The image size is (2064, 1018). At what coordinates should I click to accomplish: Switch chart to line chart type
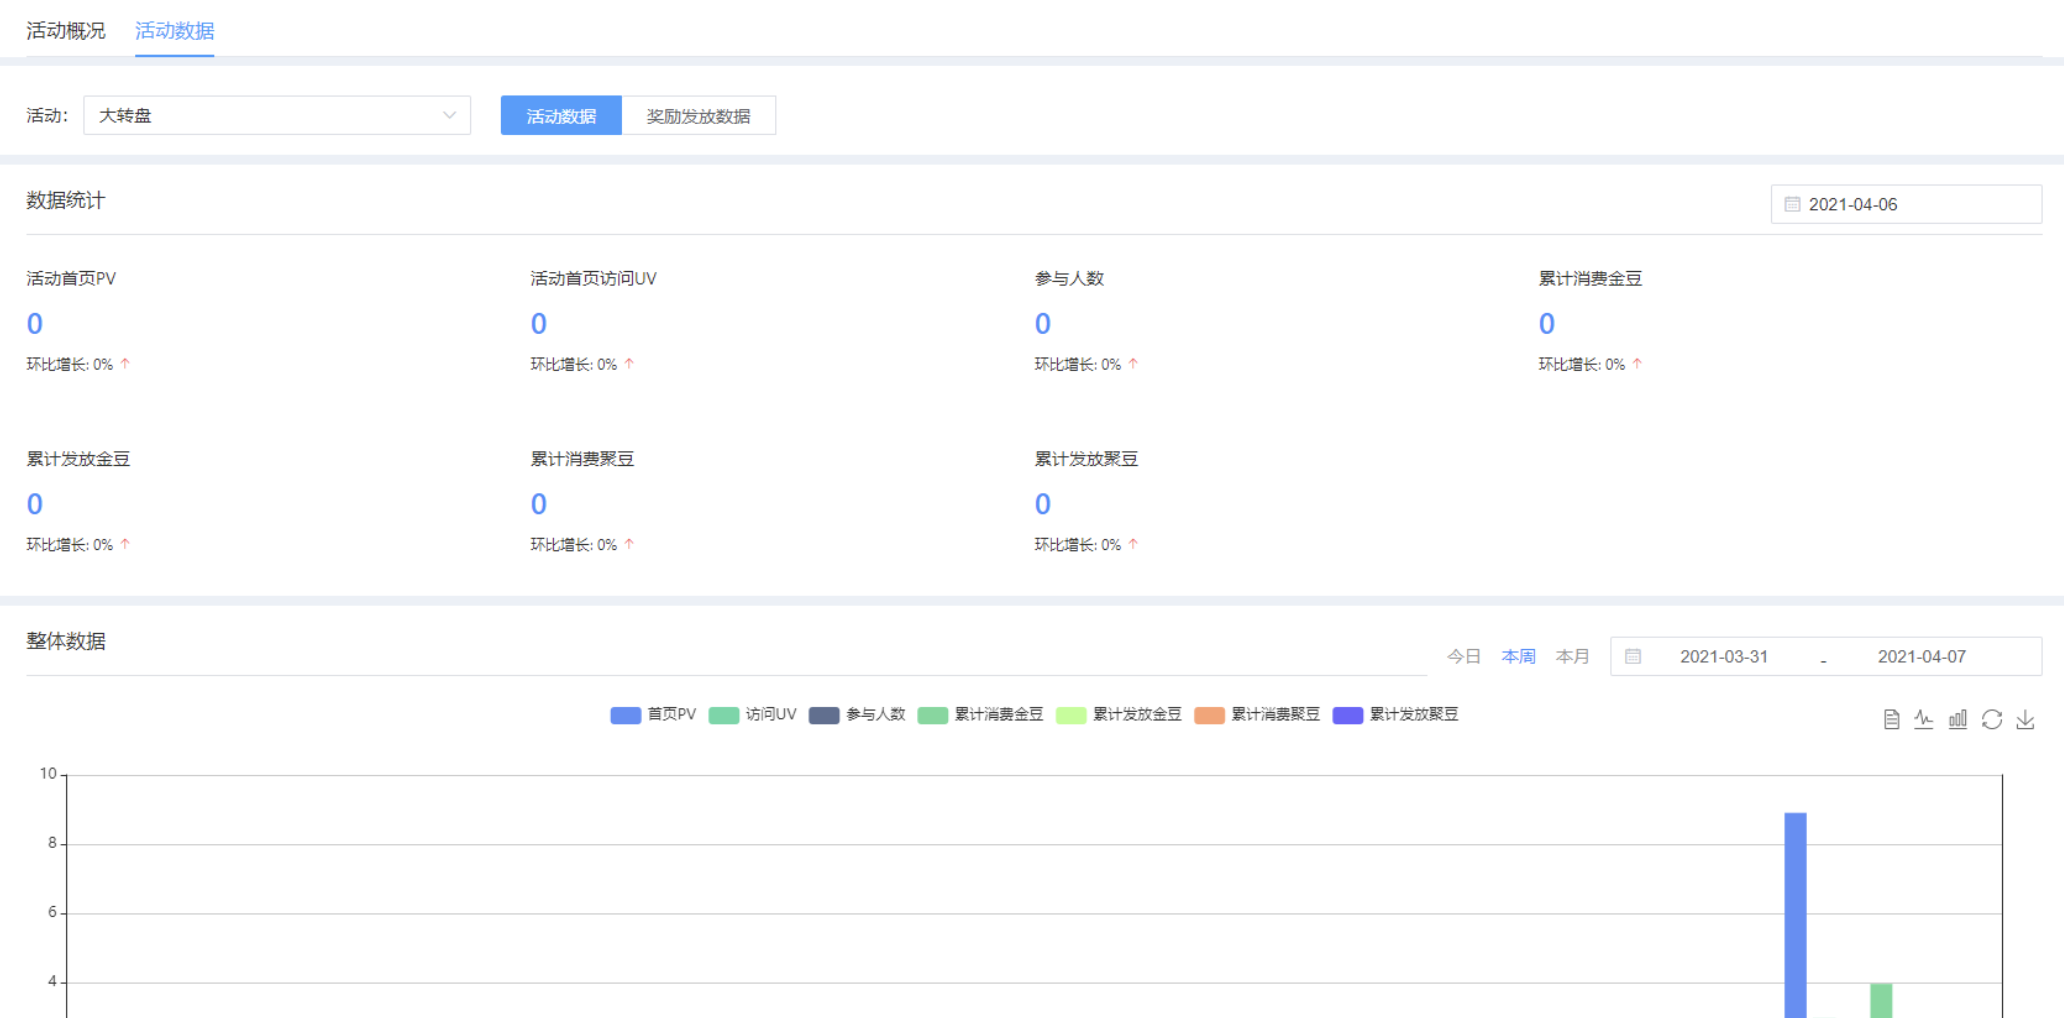tap(1924, 719)
